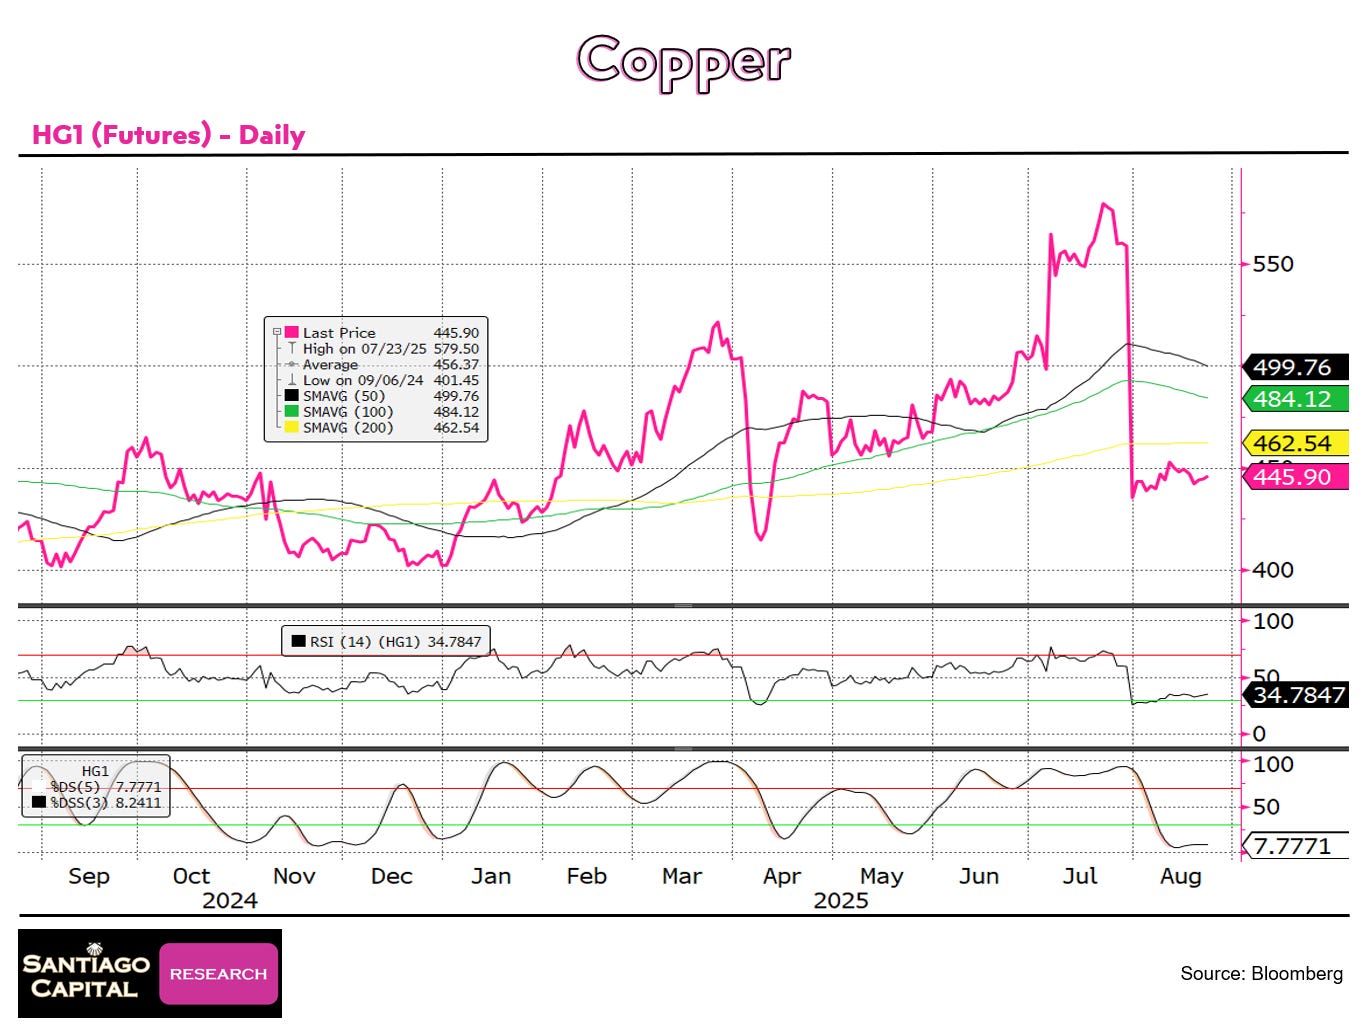Click the RSI (14) (HG1) legend box
This screenshot has width=1369, height=1024.
[386, 641]
